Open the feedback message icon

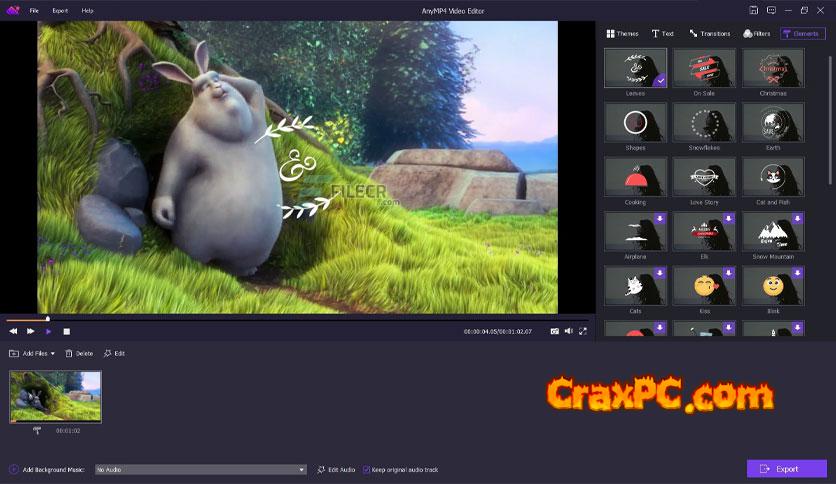click(x=771, y=10)
